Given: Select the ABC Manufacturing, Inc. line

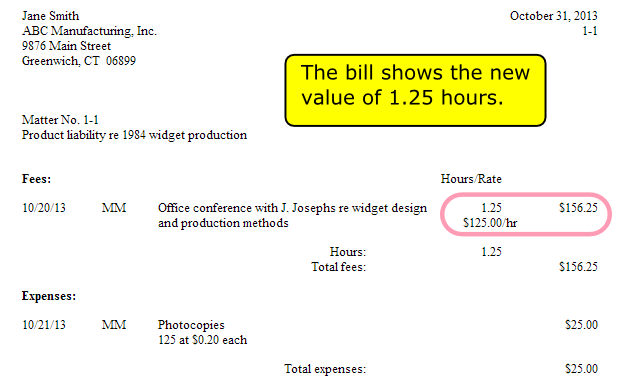Looking at the screenshot, I should (89, 31).
